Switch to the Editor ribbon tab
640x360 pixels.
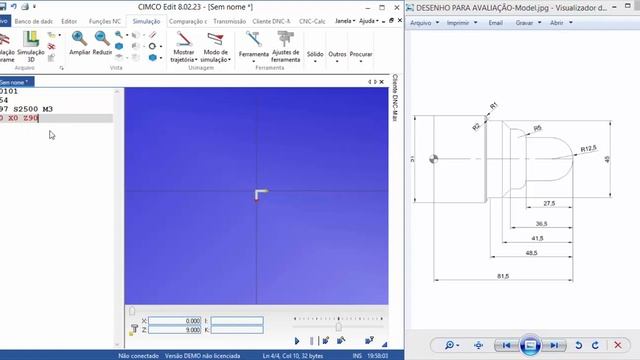[69, 21]
